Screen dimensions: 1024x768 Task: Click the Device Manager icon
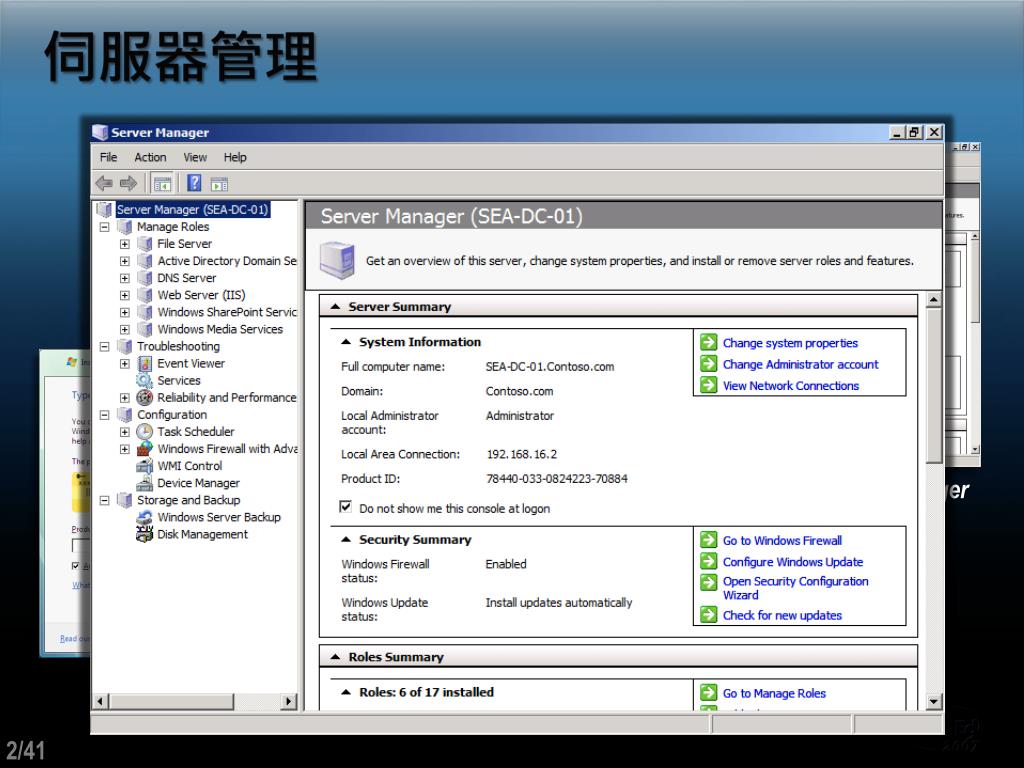[x=144, y=483]
